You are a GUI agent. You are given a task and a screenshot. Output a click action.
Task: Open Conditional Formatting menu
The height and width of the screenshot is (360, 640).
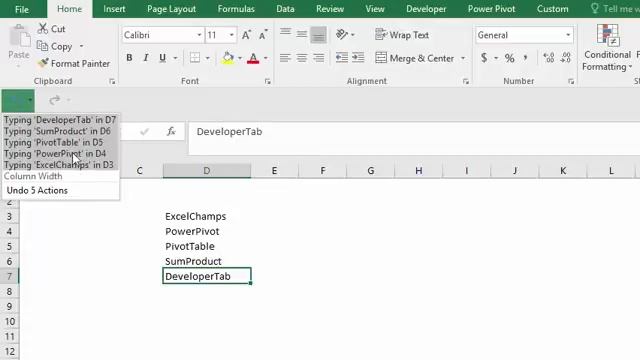pos(607,48)
